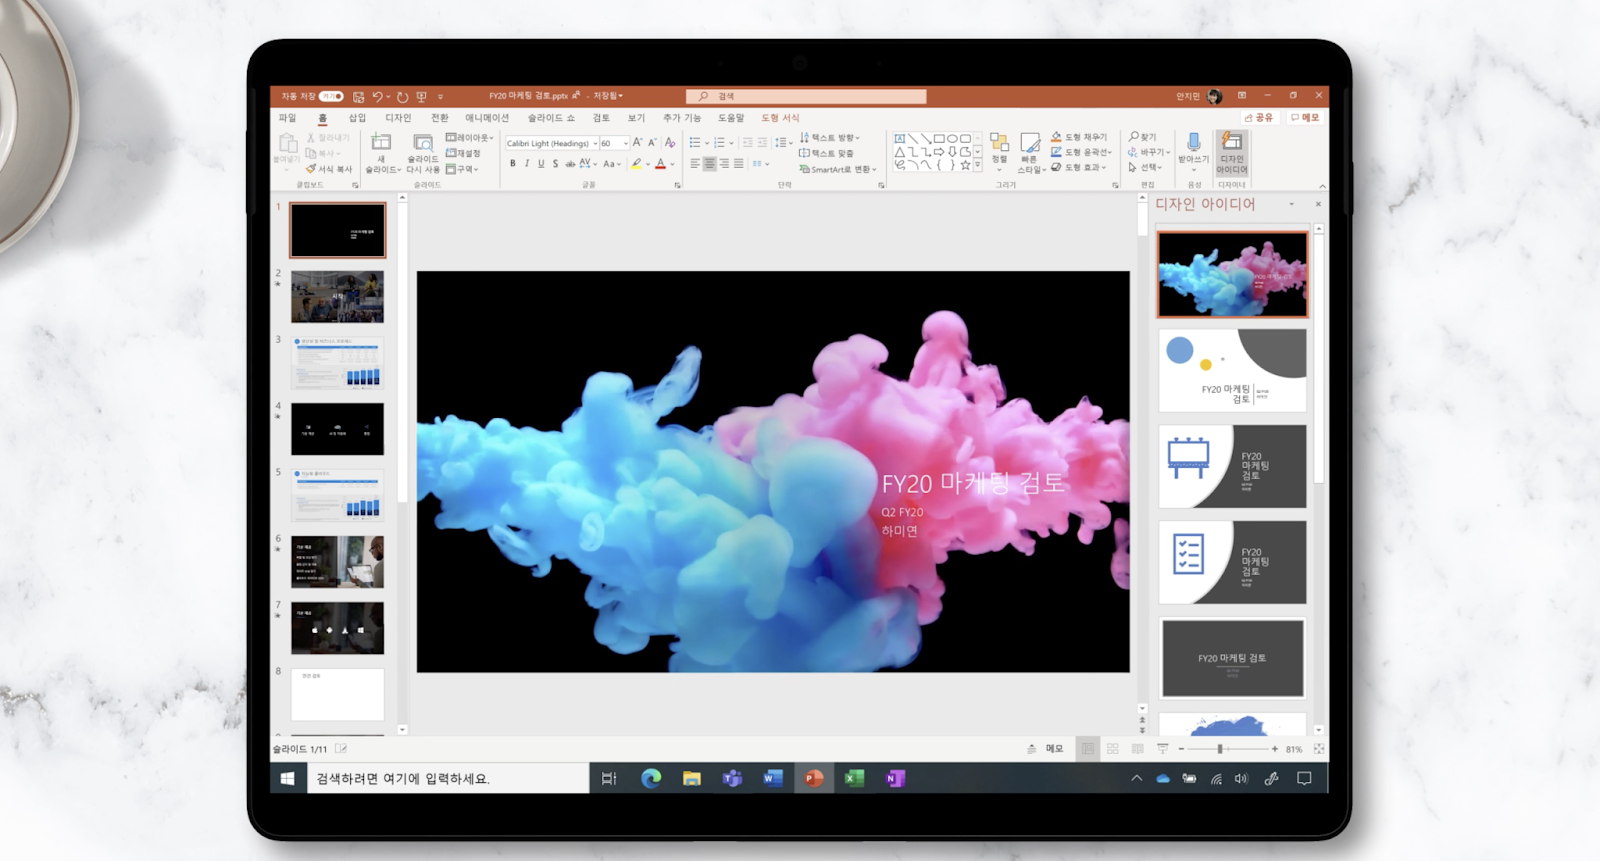1600x861 pixels.
Task: Click the Slide Sorter view icon
Action: coord(1113,748)
